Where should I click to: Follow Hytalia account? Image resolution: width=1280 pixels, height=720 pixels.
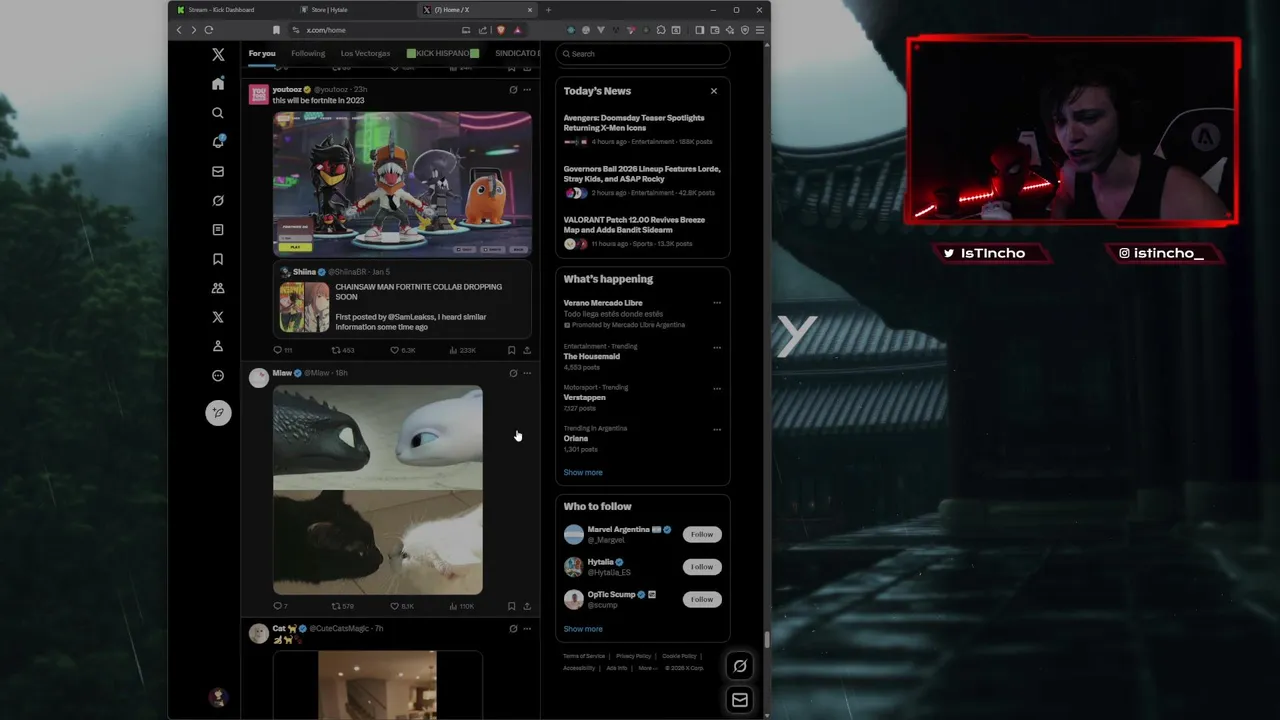coord(702,567)
